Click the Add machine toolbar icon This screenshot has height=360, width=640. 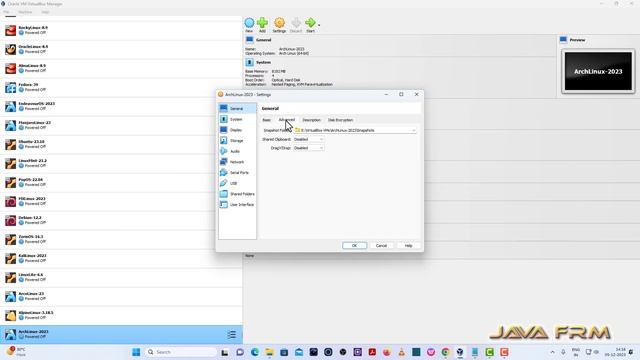tap(262, 24)
